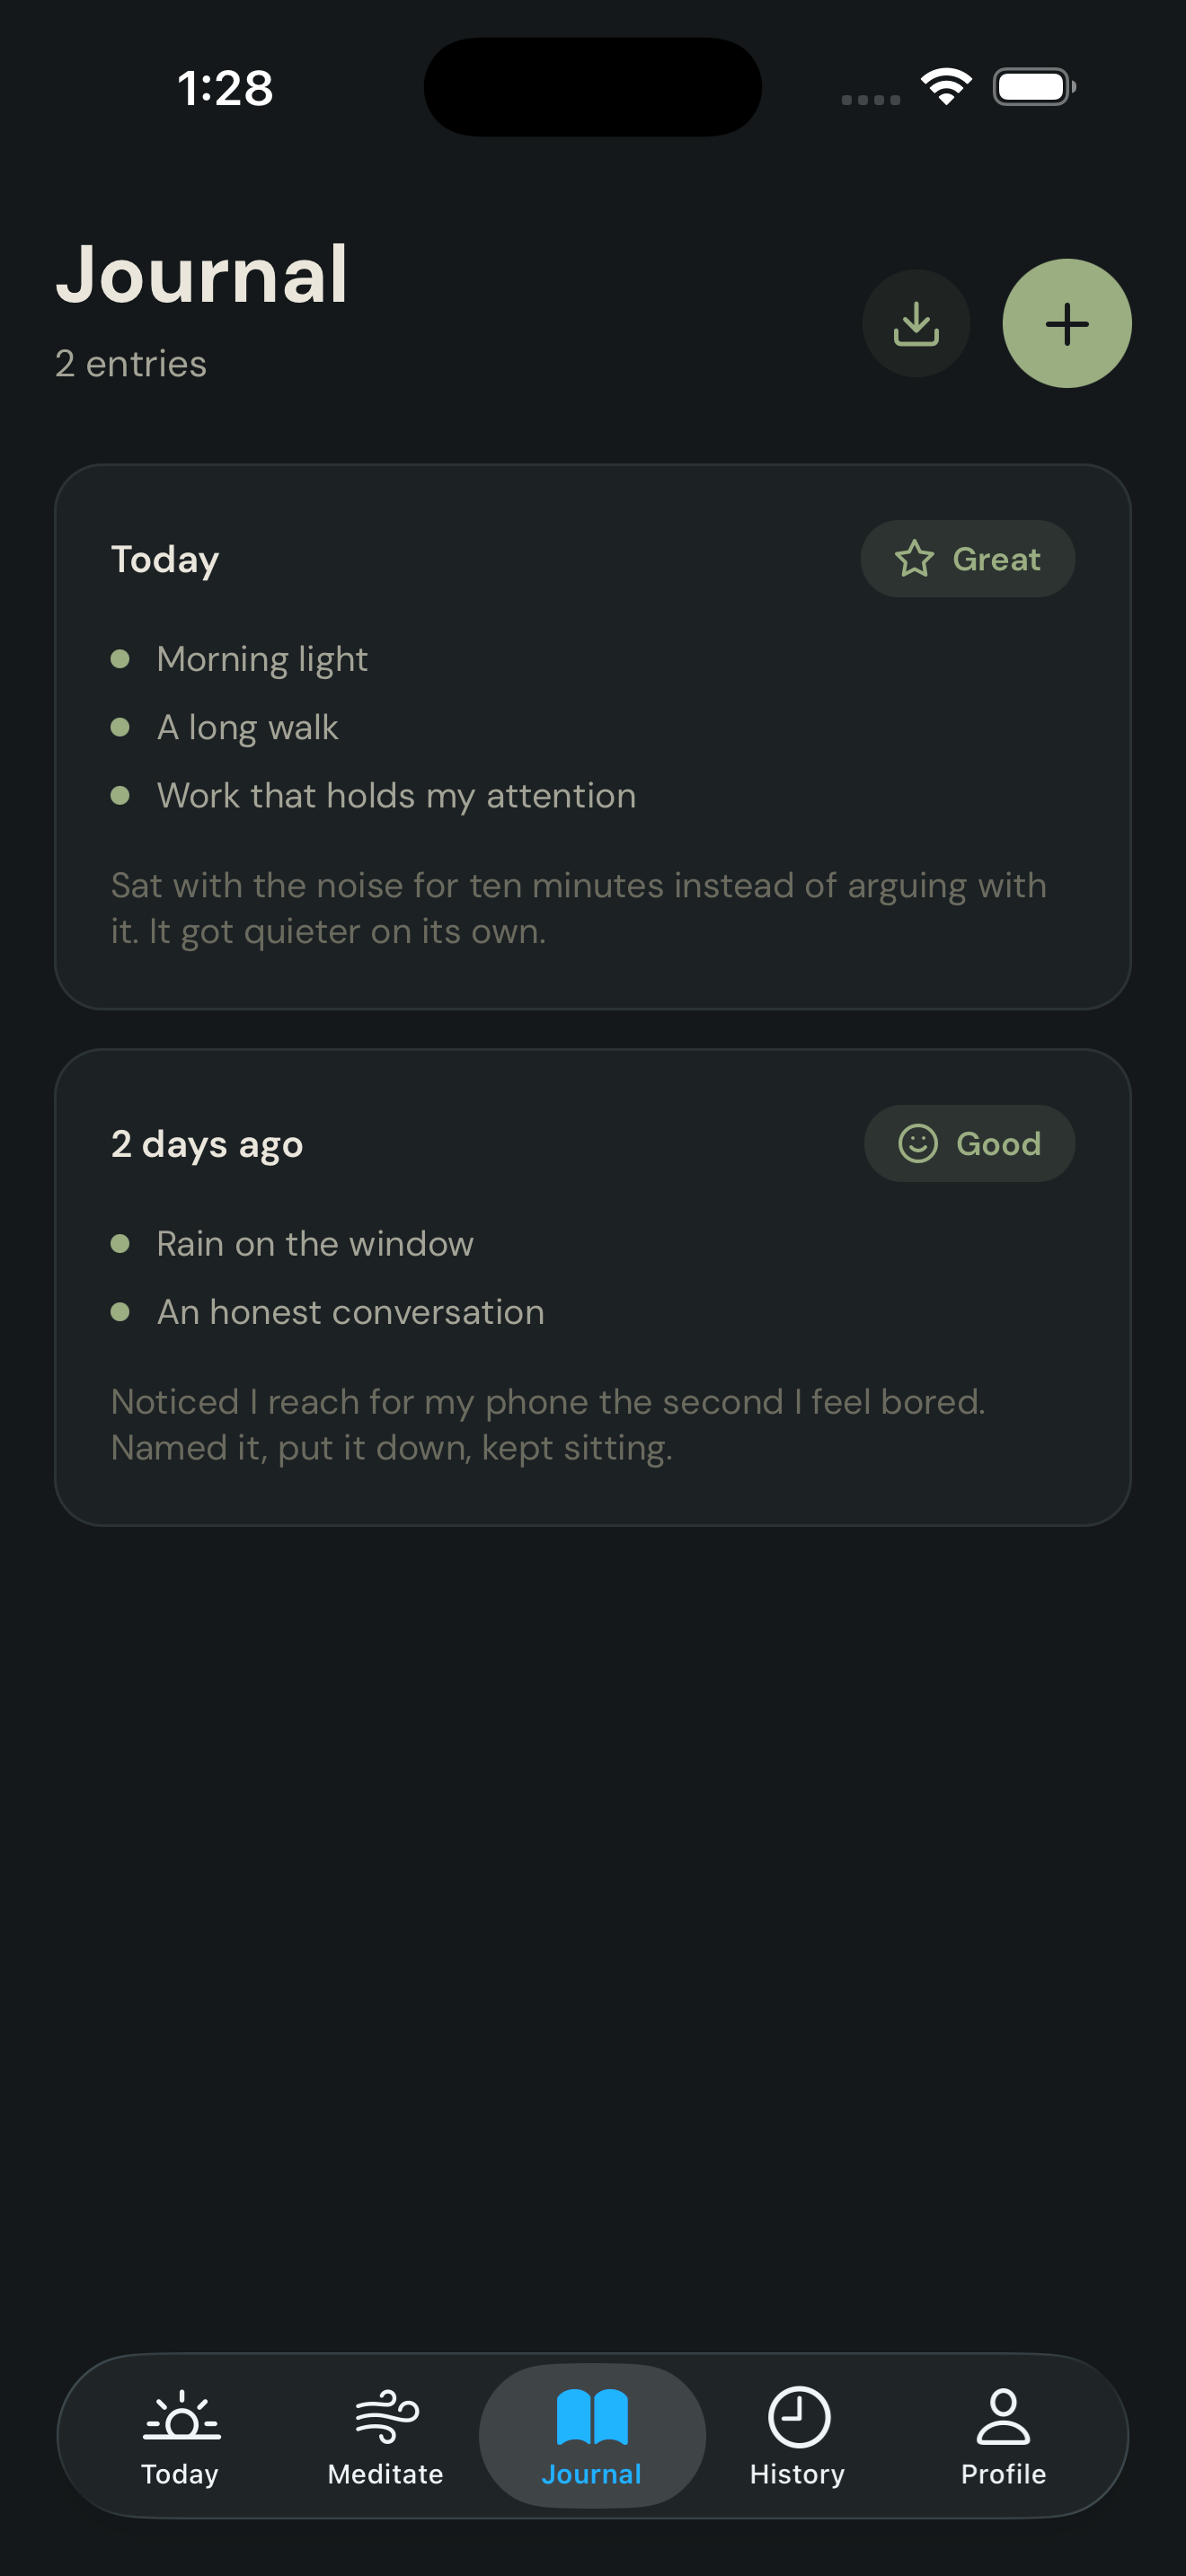Open the Meditate wind icon
This screenshot has height=2576, width=1186.
[386, 2416]
